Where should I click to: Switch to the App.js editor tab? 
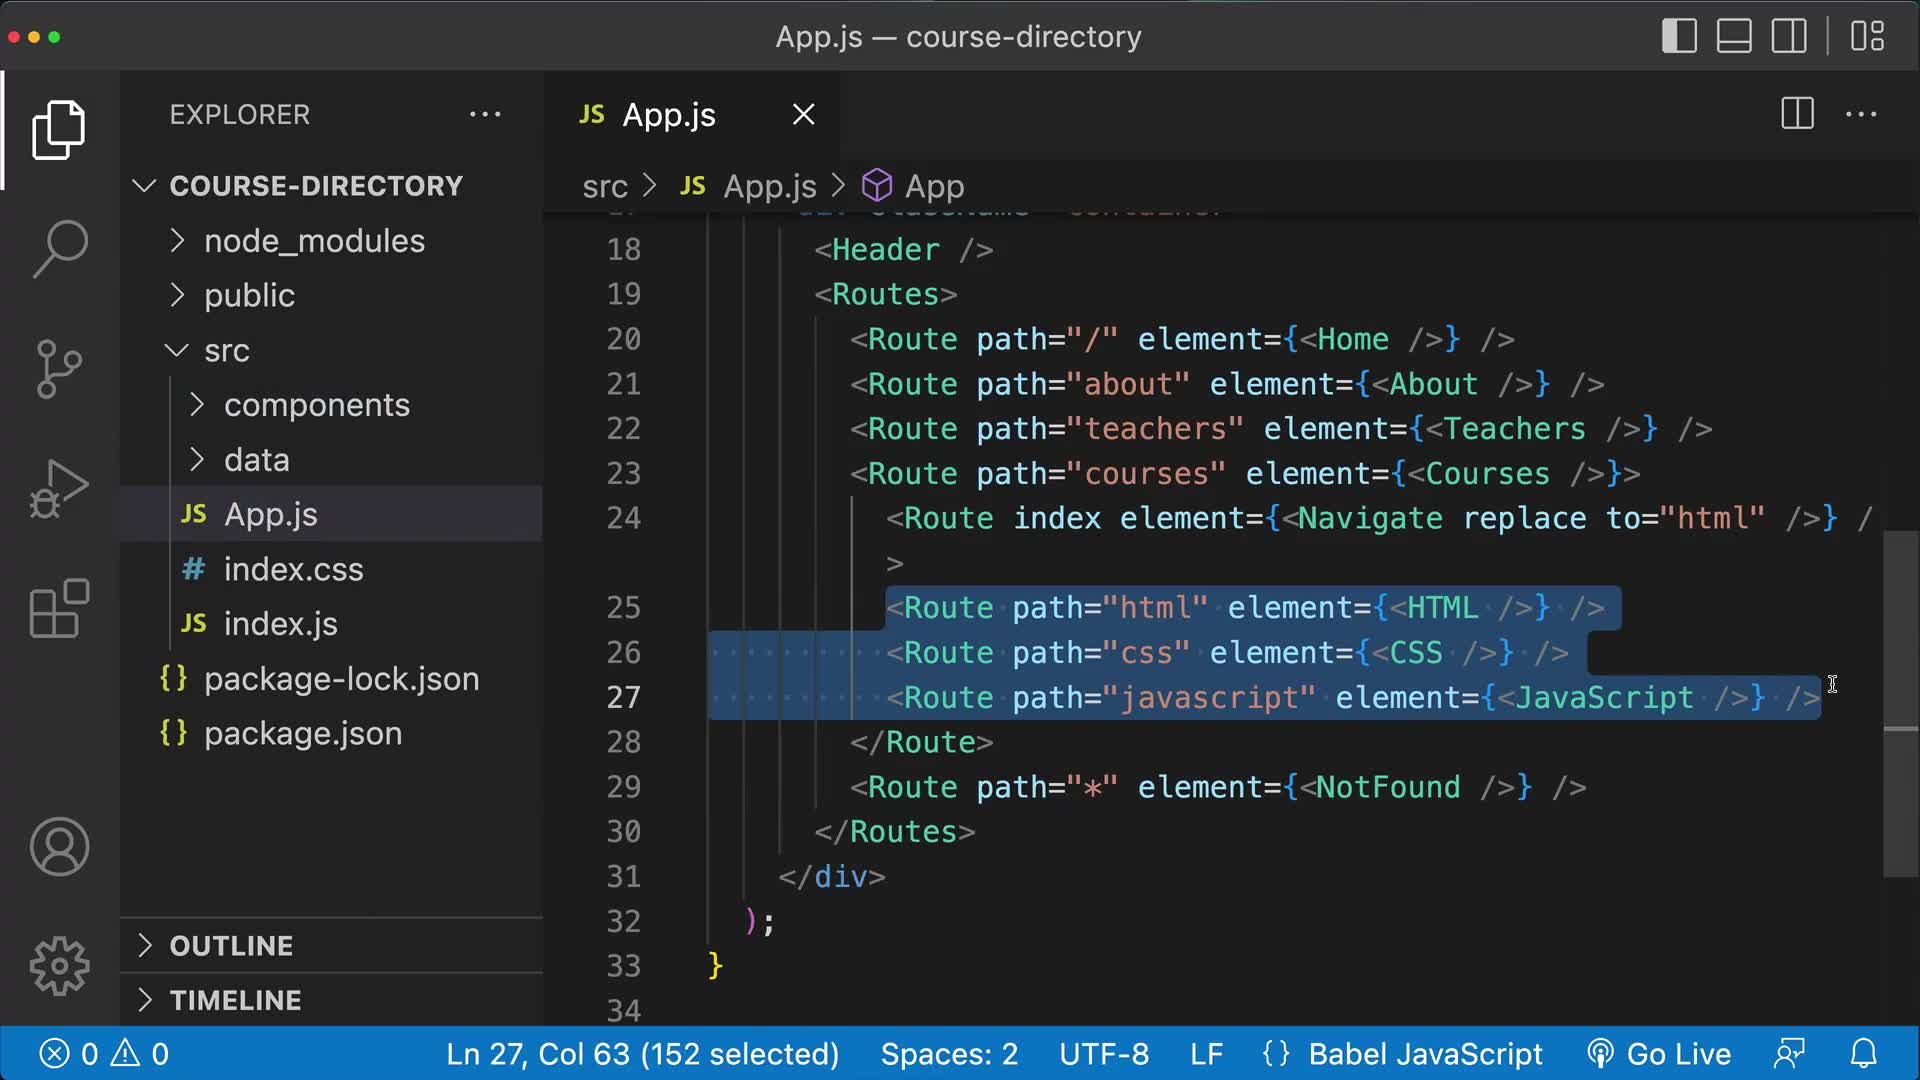pos(668,114)
